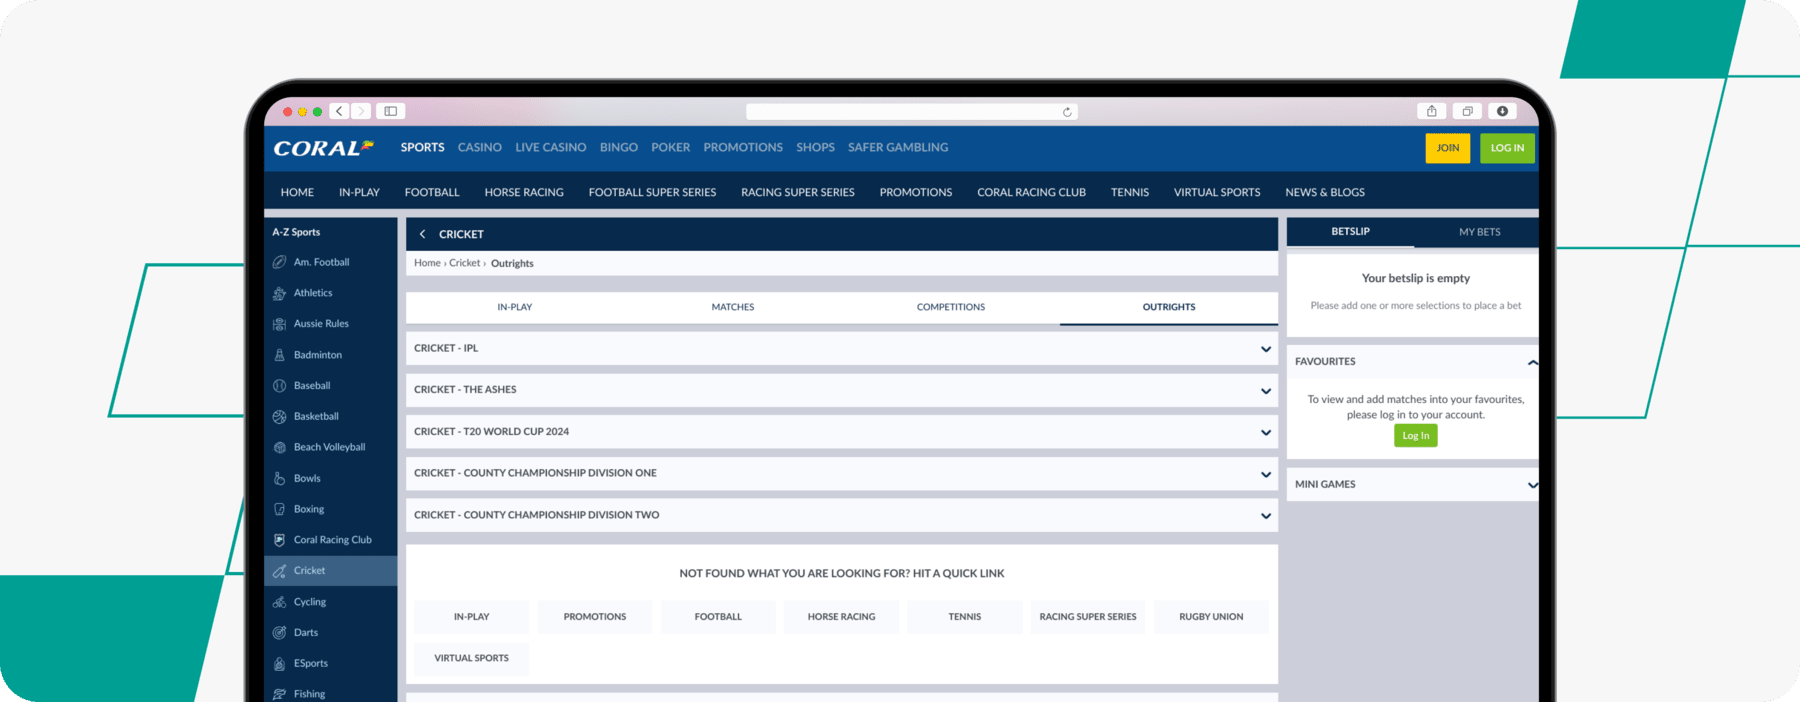Go to Horse Racing in navigation bar

(524, 192)
